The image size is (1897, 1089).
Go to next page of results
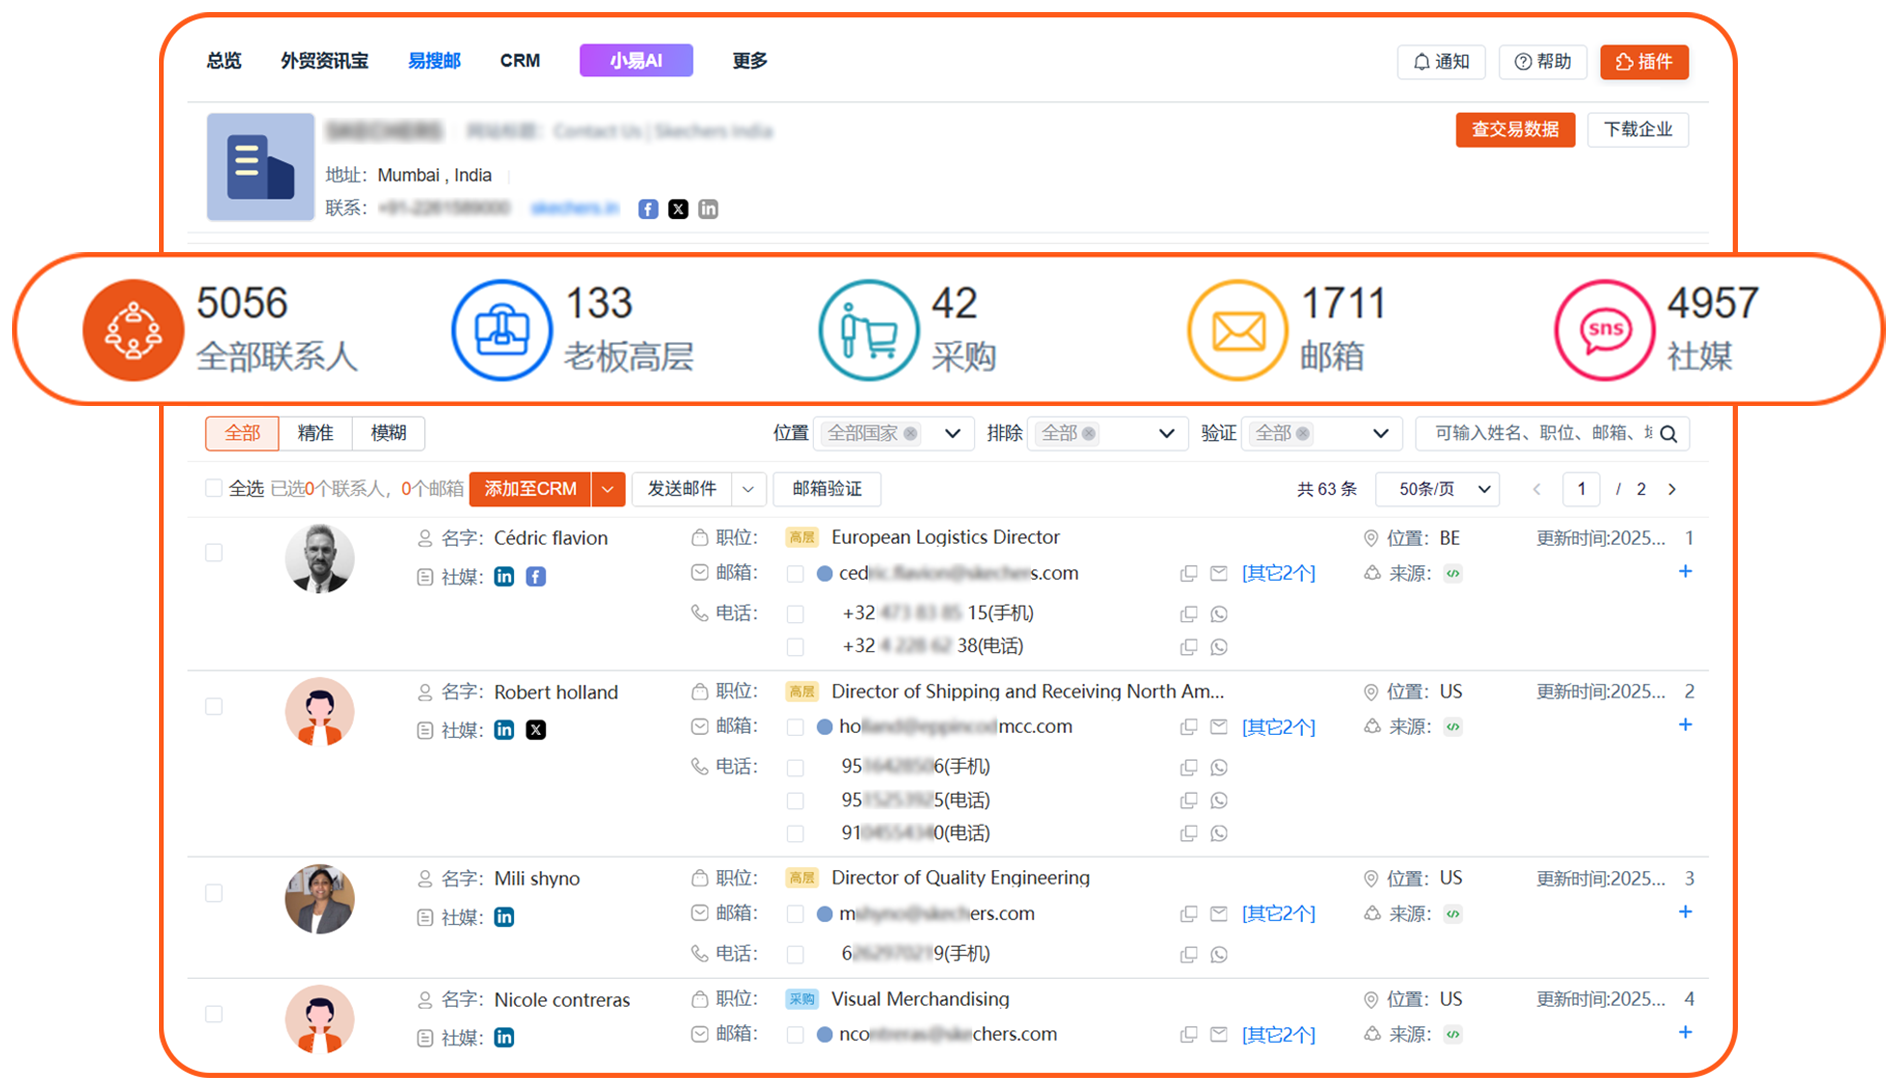[1672, 489]
